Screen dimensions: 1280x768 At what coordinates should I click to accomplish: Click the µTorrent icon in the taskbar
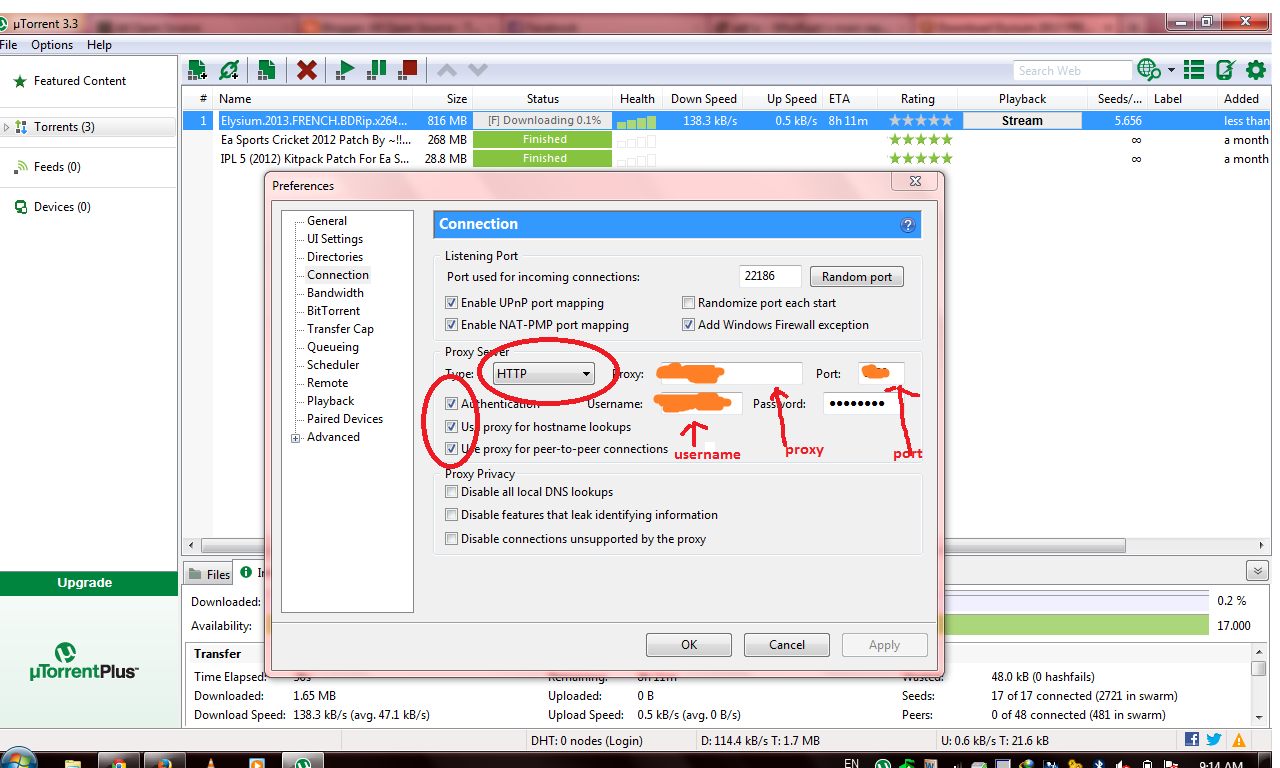[x=302, y=760]
